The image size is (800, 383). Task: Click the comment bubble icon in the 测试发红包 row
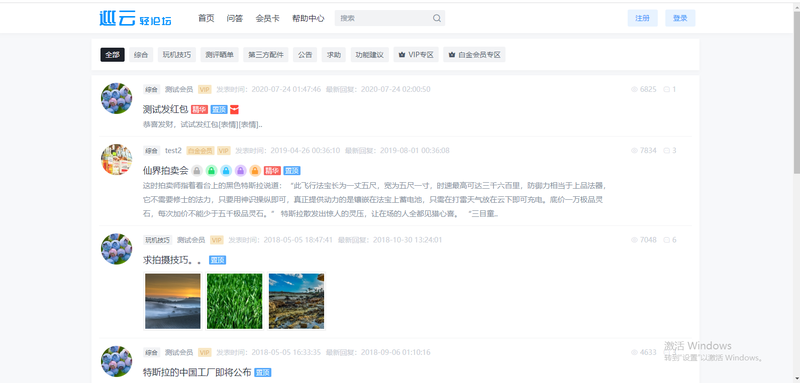(x=666, y=89)
